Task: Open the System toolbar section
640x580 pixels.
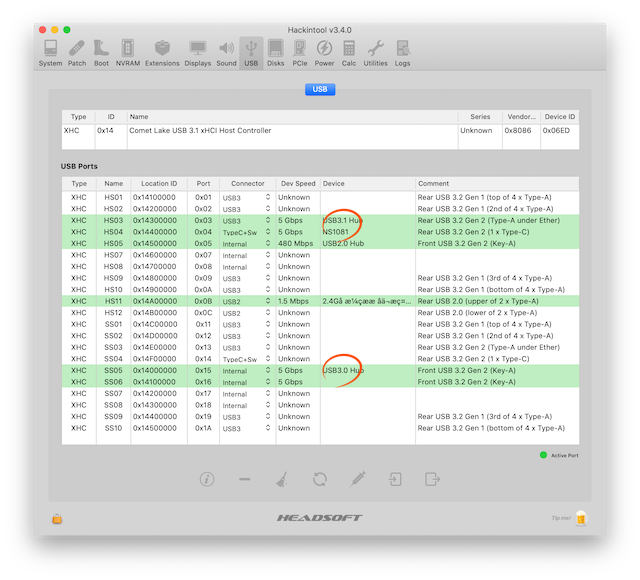Action: tap(50, 53)
